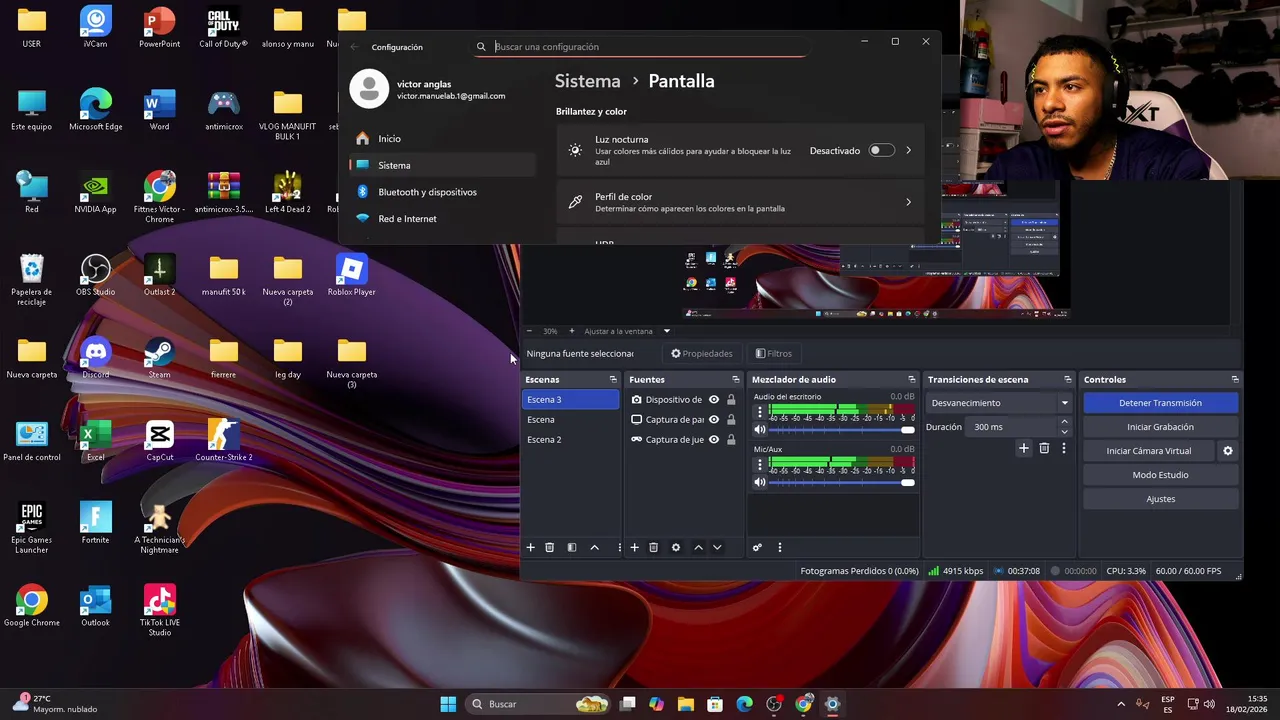Go to Sistema breadcrumb in Settings
Viewport: 1280px width, 720px height.
point(588,81)
